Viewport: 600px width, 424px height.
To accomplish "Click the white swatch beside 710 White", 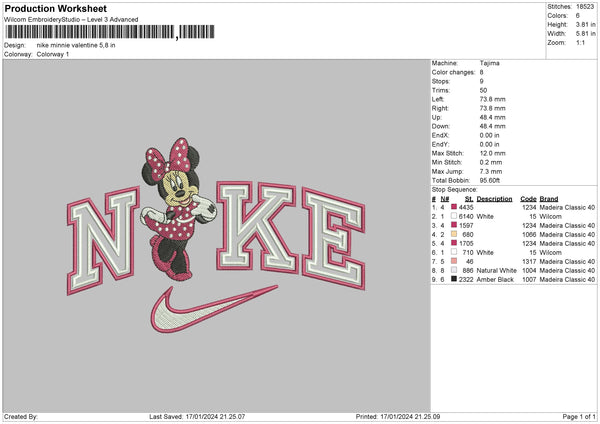I will tap(454, 252).
